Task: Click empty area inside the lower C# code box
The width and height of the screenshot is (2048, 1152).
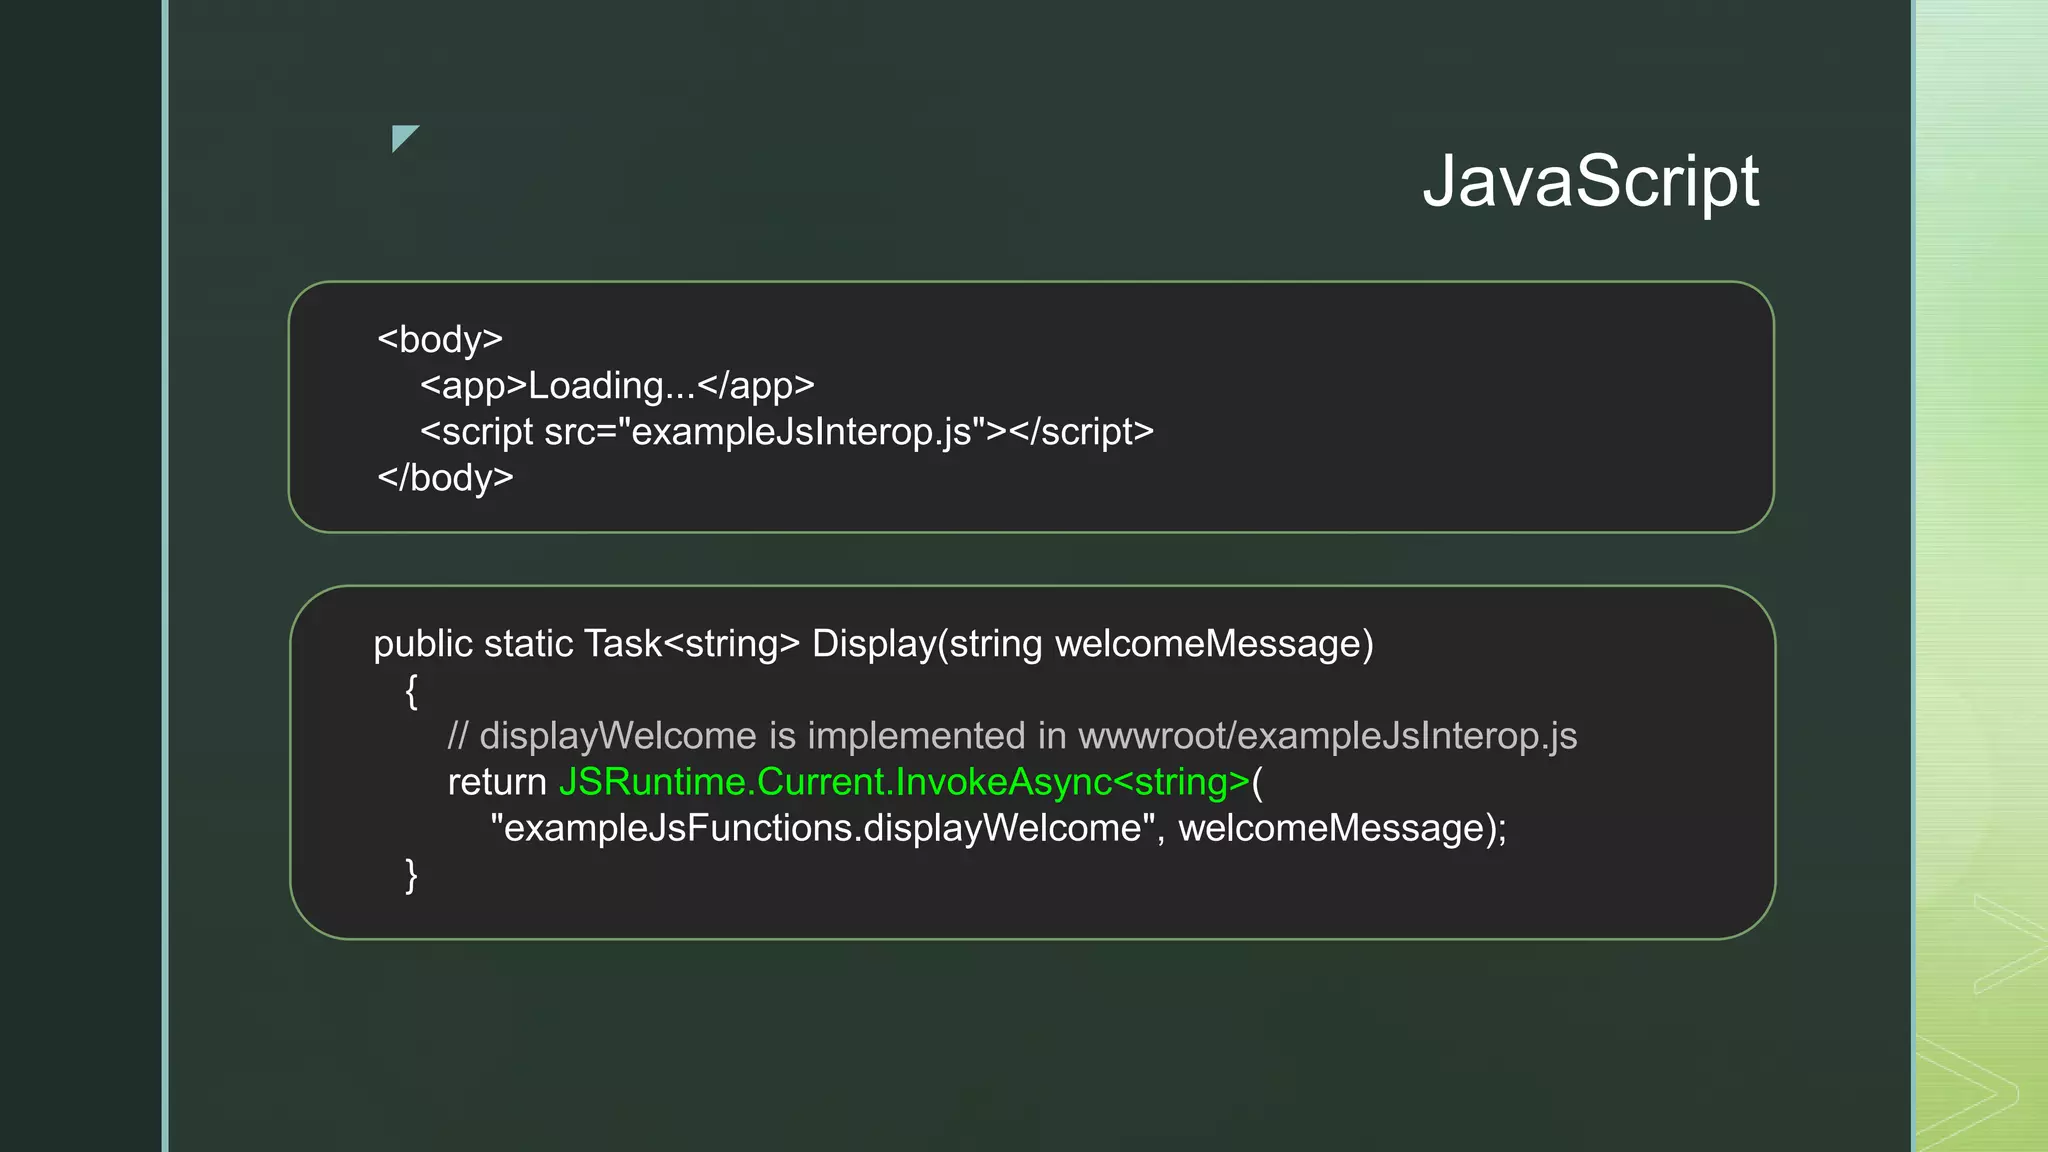Action: pos(1100,890)
